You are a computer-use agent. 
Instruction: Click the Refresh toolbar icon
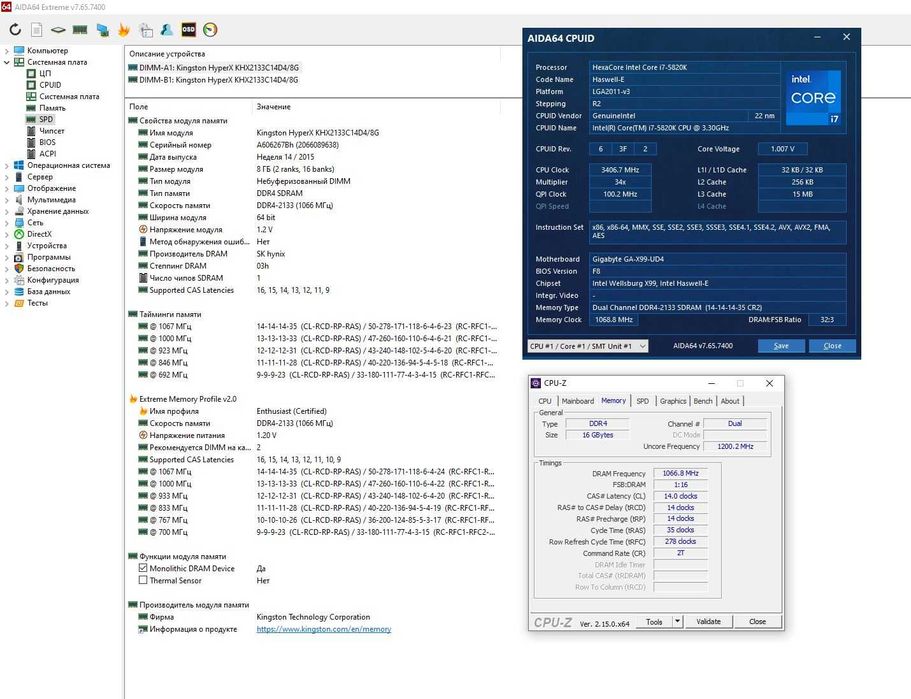[15, 30]
